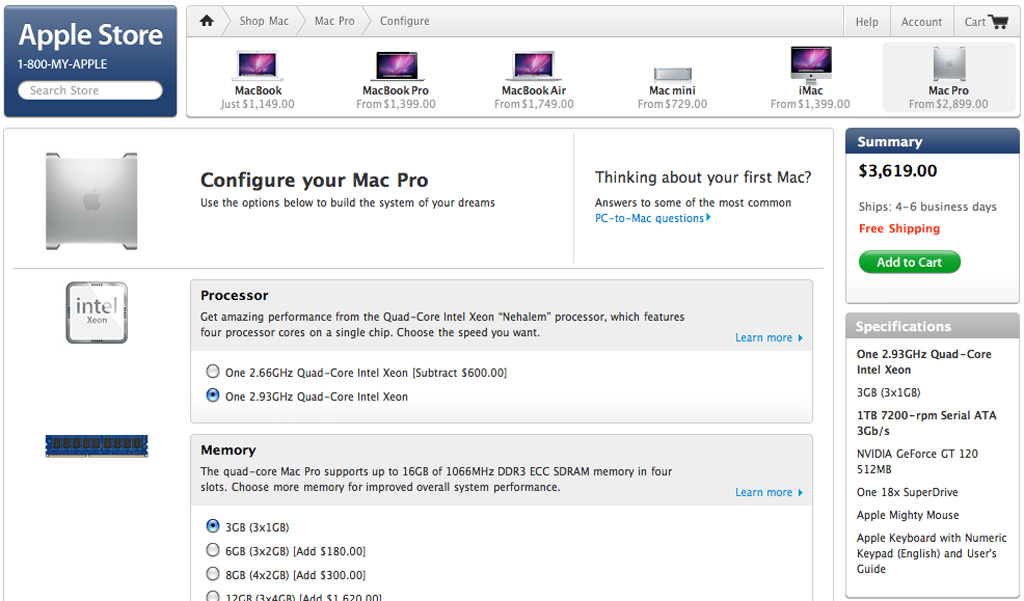
Task: Select 6GB (3x2GB) memory option
Action: pos(213,550)
